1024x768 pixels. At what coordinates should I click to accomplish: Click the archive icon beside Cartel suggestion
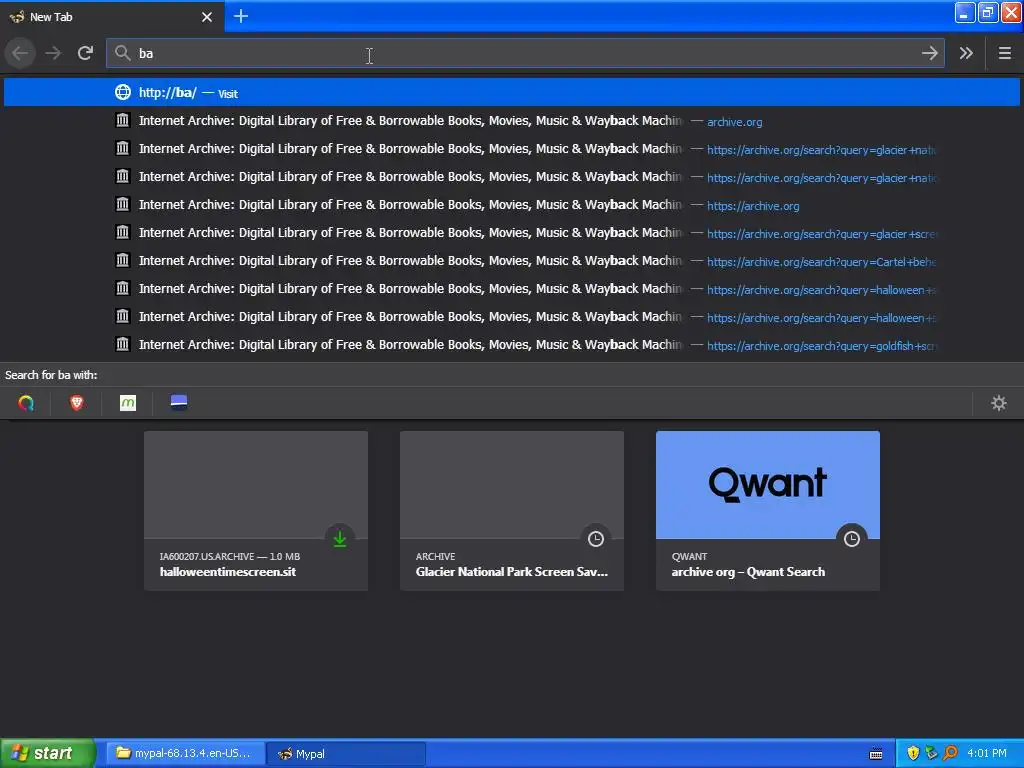click(x=122, y=260)
